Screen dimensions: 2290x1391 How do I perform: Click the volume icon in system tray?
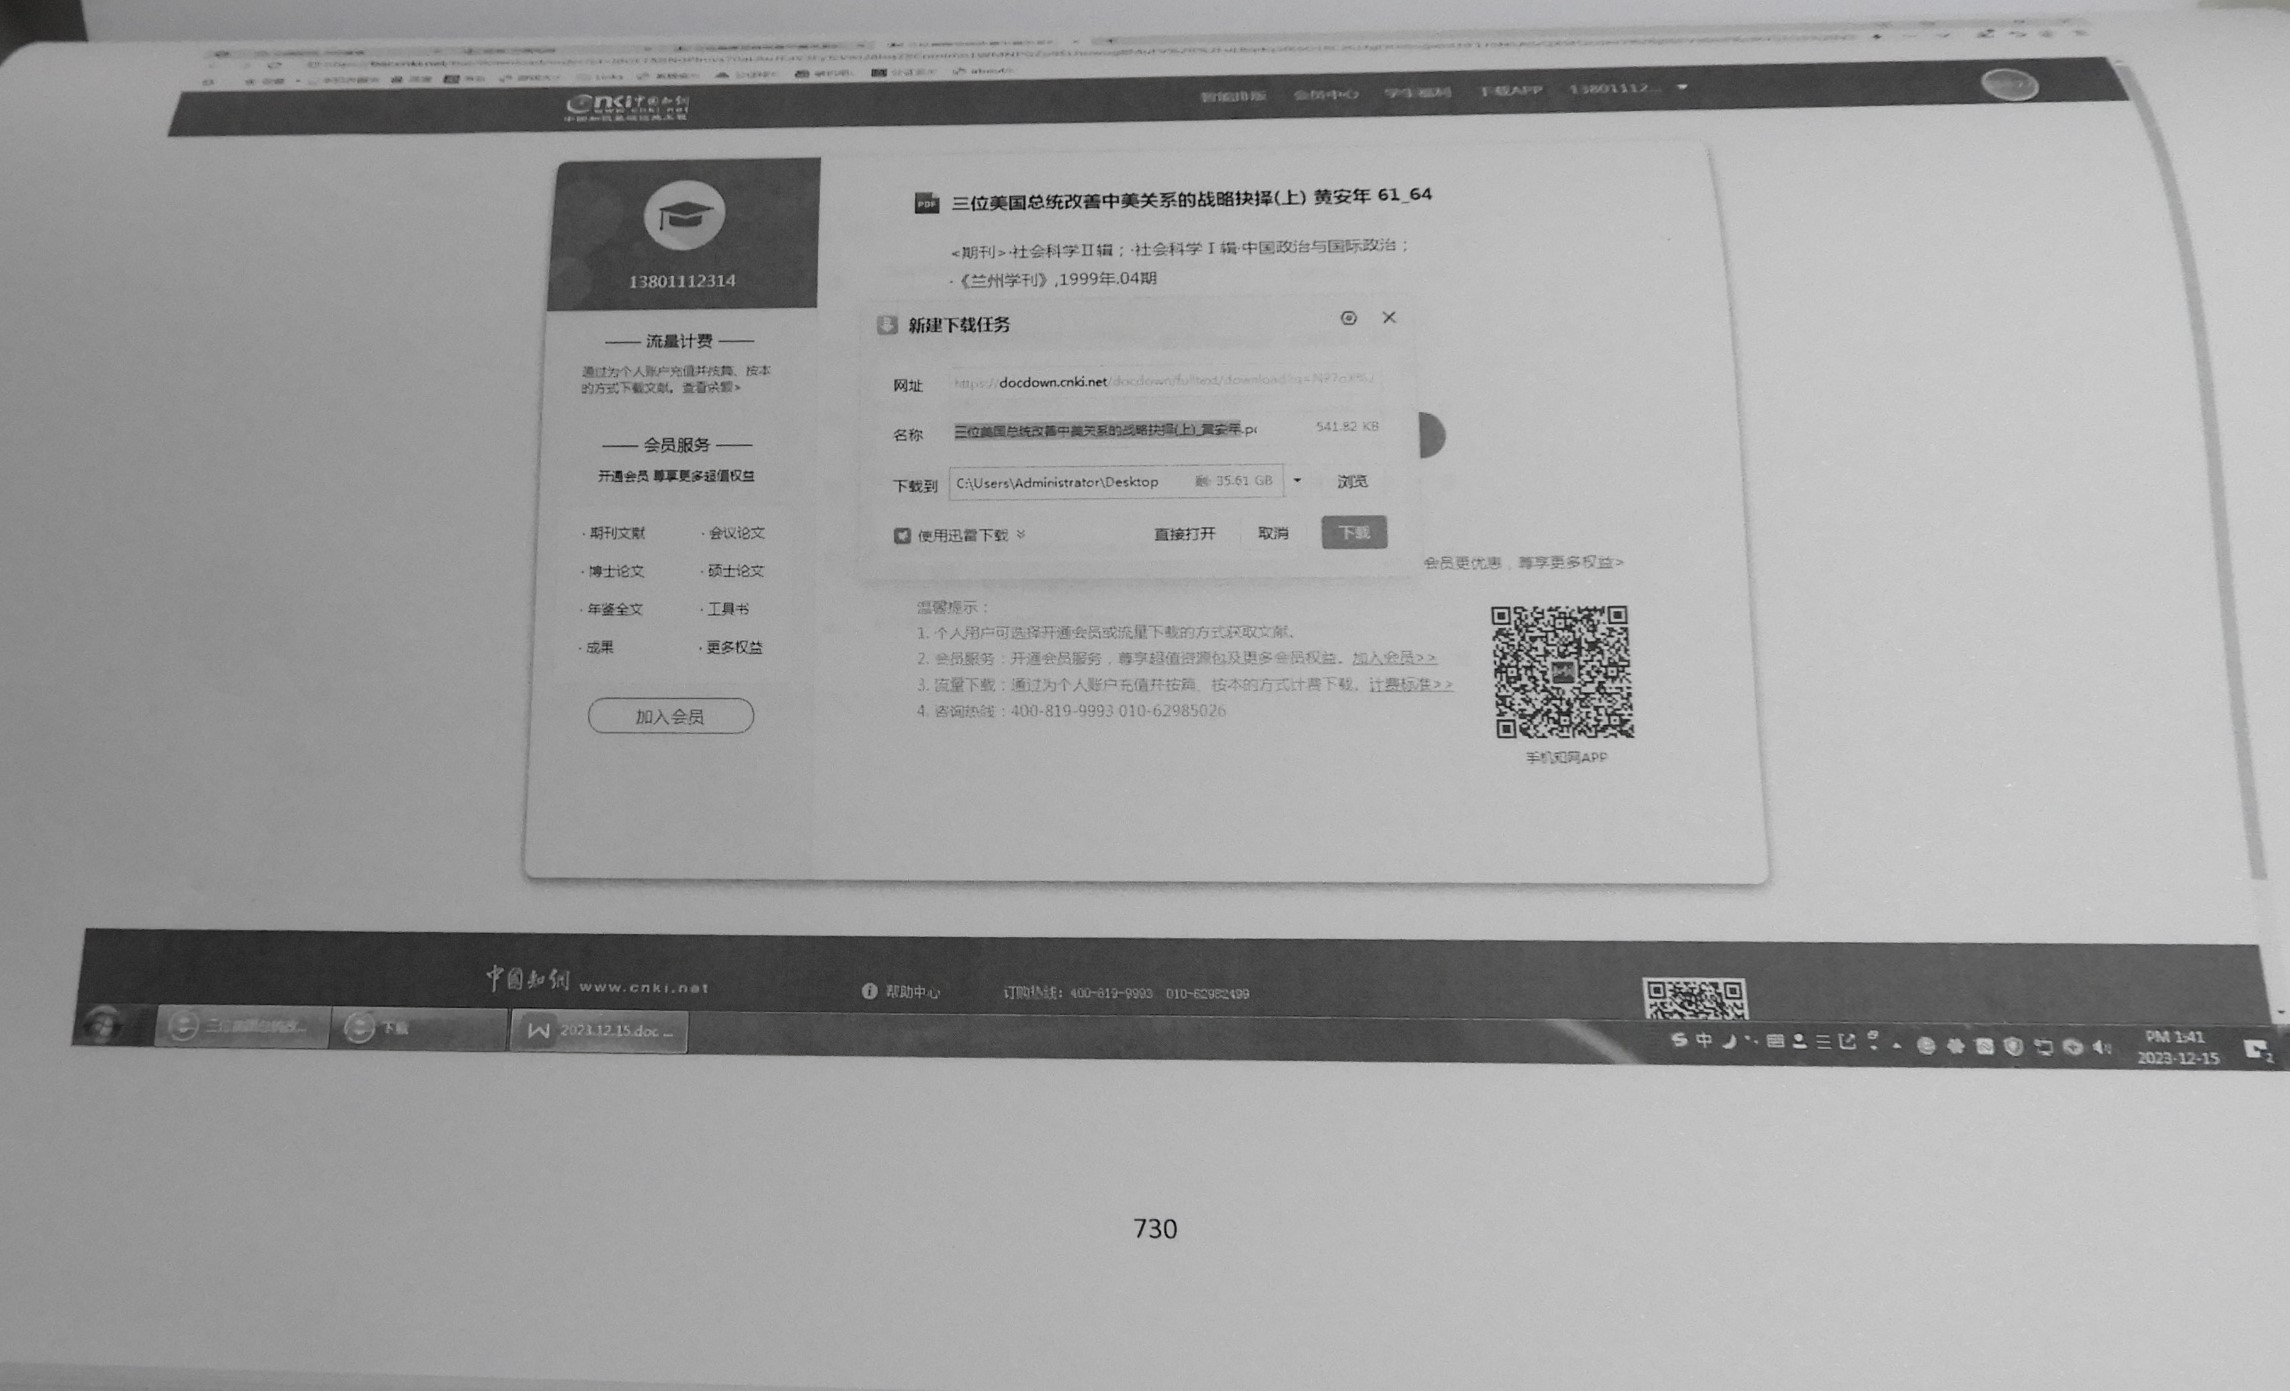(2102, 1047)
